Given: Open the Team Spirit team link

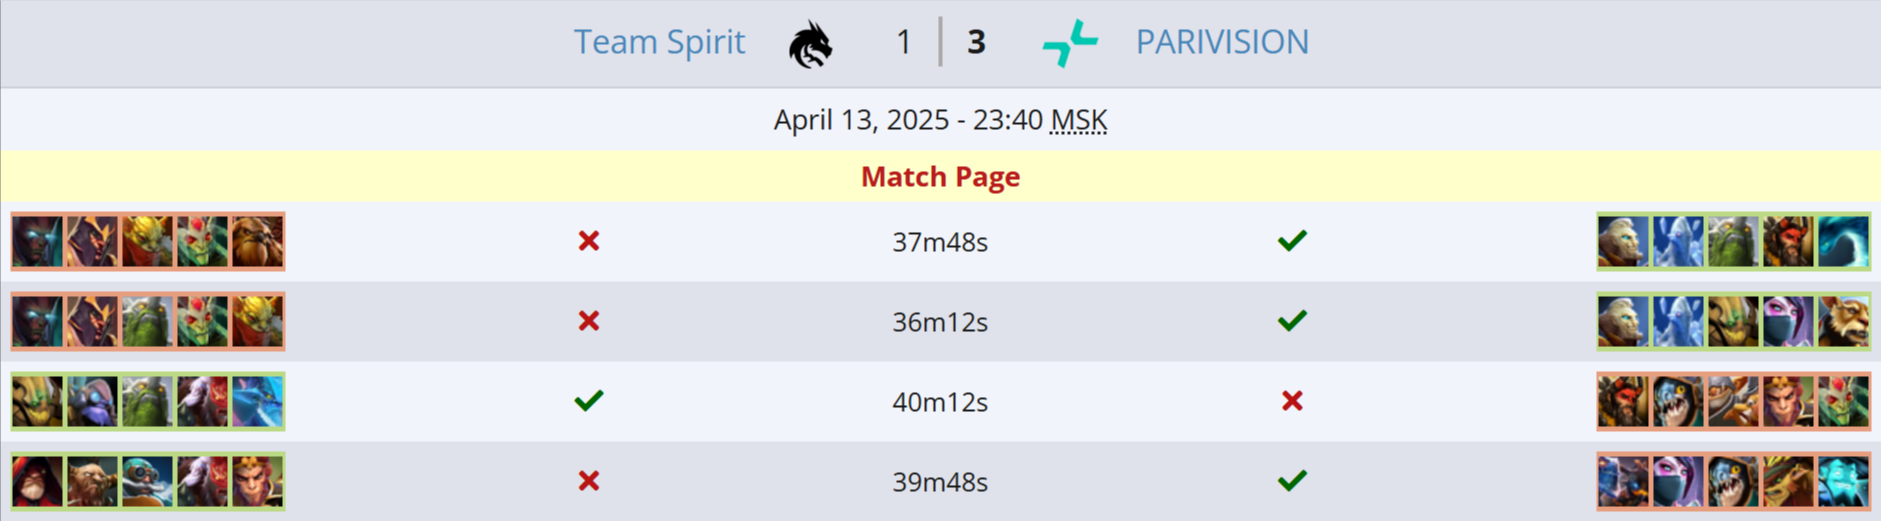Looking at the screenshot, I should (x=659, y=42).
